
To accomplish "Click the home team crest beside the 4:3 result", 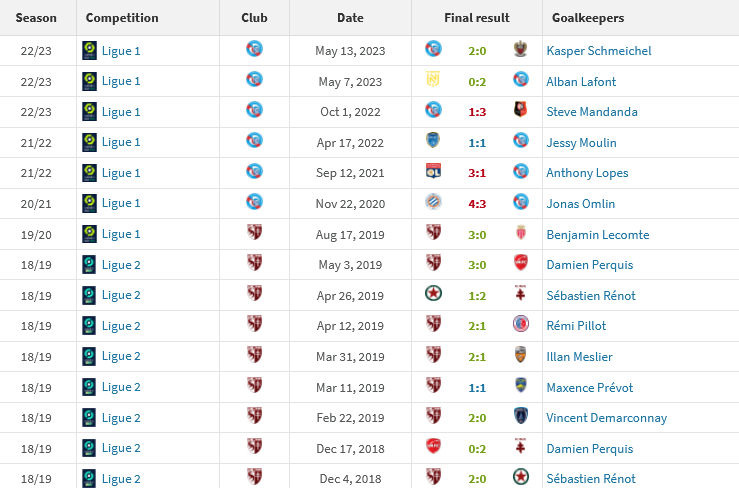I will 434,202.
